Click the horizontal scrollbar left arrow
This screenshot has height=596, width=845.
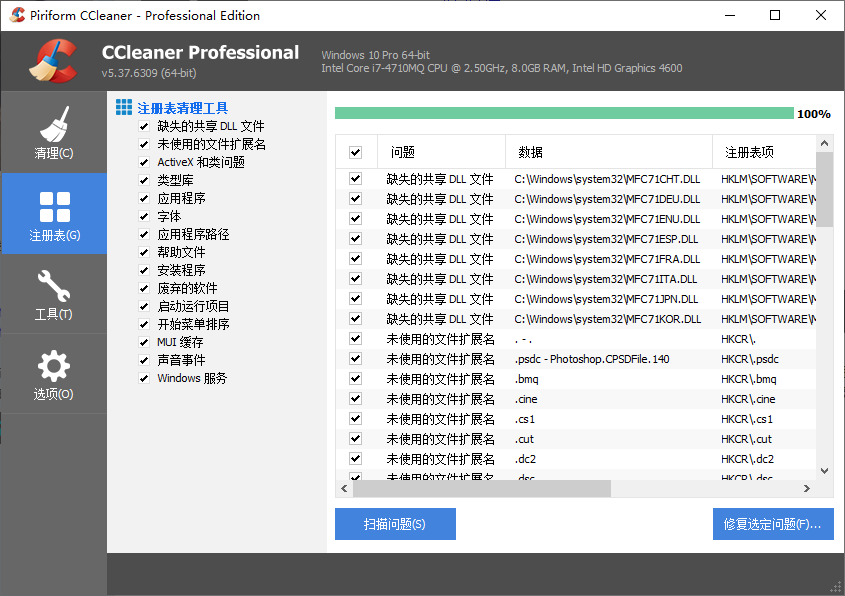[x=344, y=489]
